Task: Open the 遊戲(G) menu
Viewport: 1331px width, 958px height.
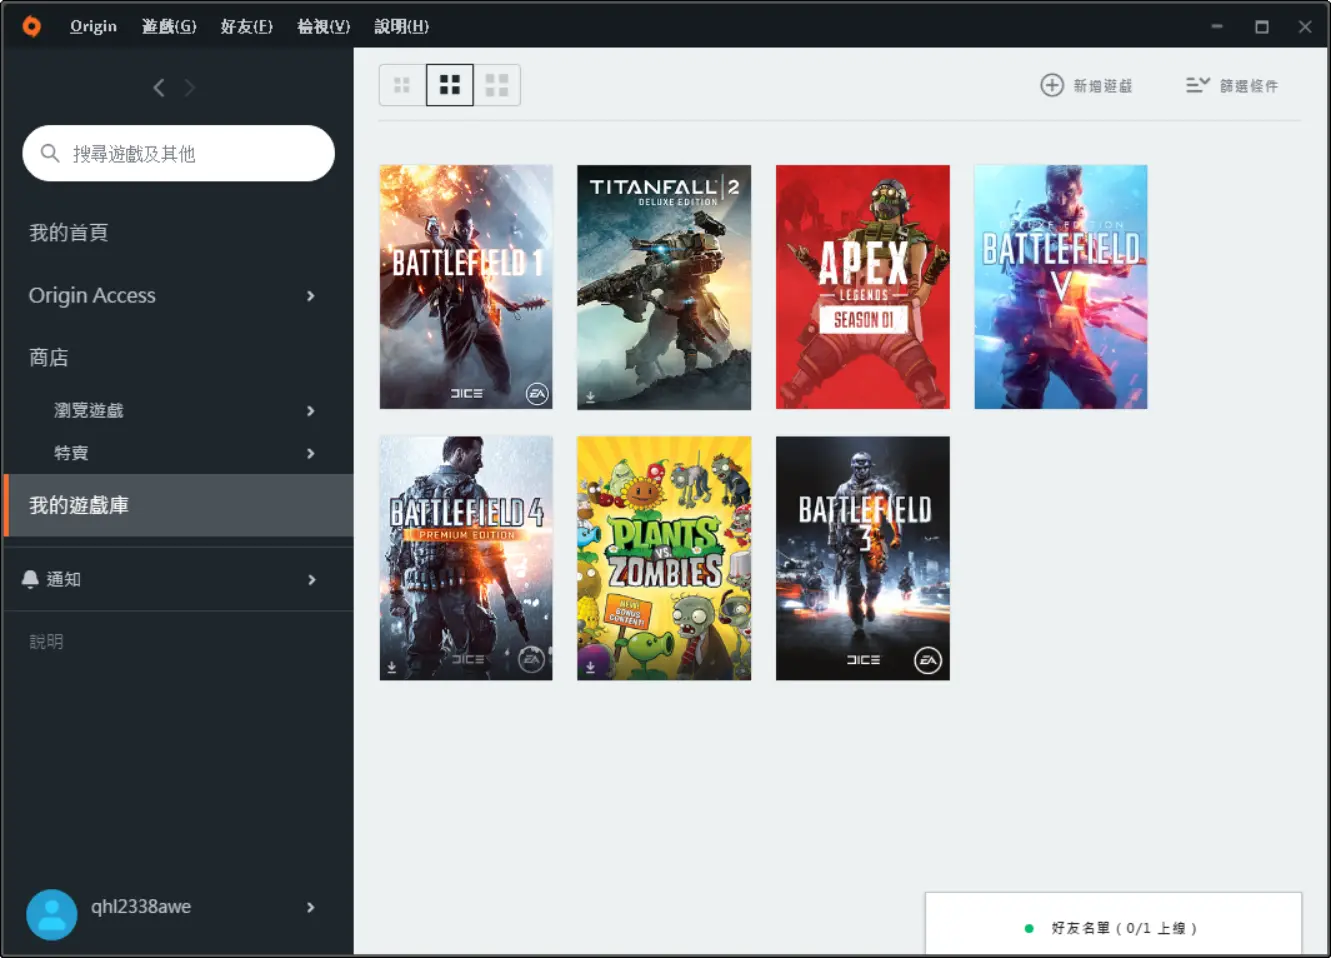Action: (x=169, y=26)
